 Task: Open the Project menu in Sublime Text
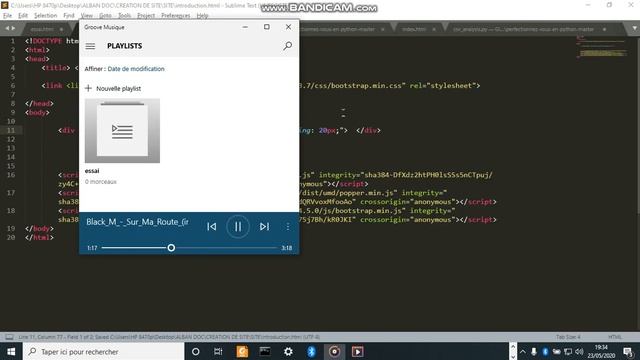point(146,16)
